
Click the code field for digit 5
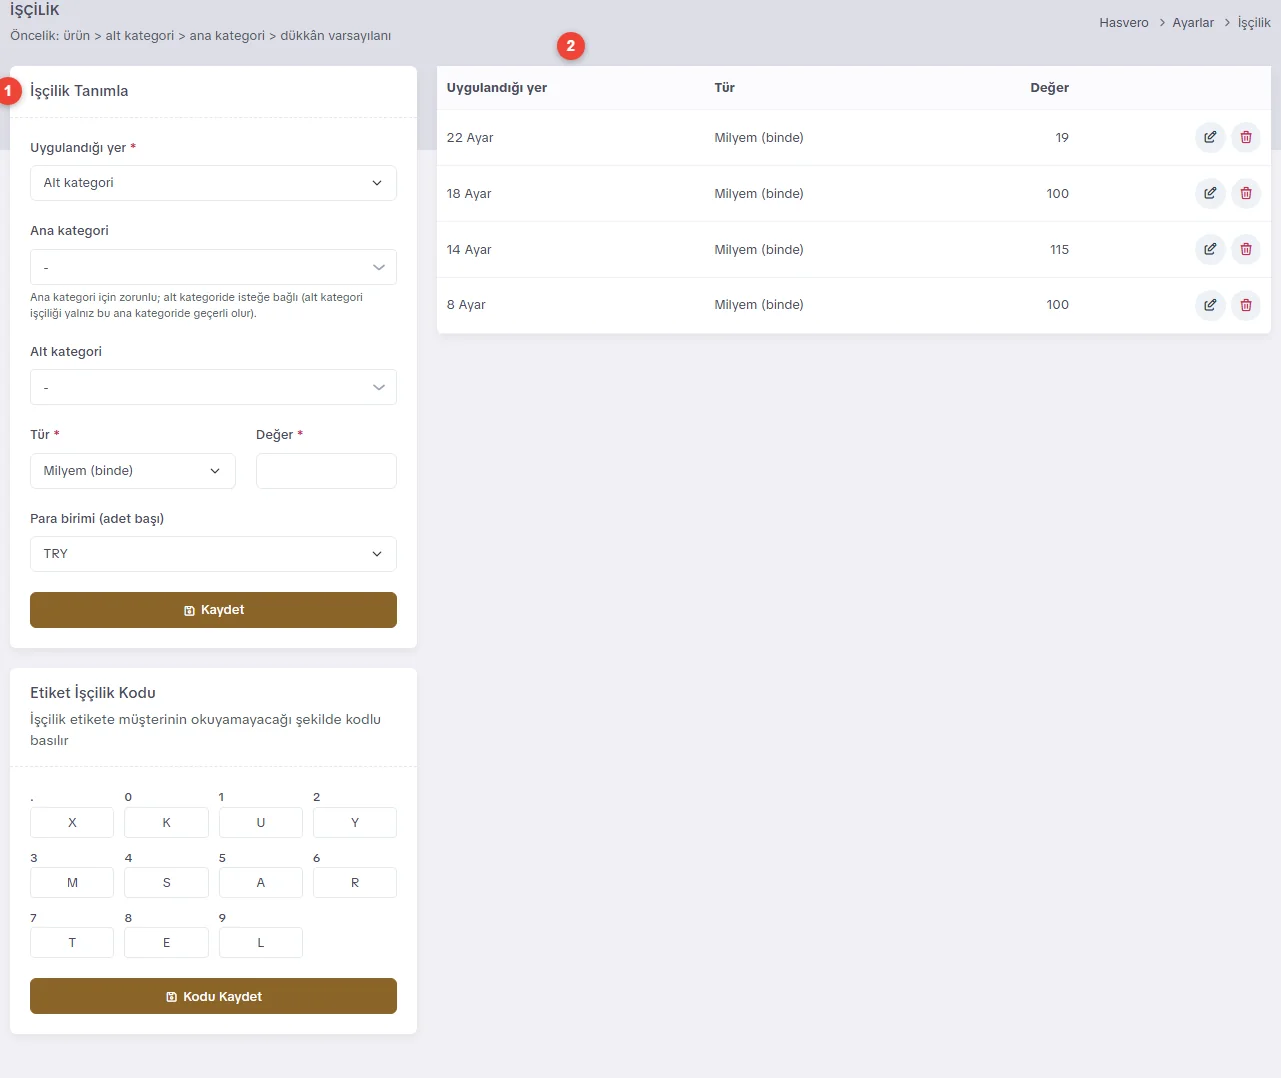pos(261,883)
